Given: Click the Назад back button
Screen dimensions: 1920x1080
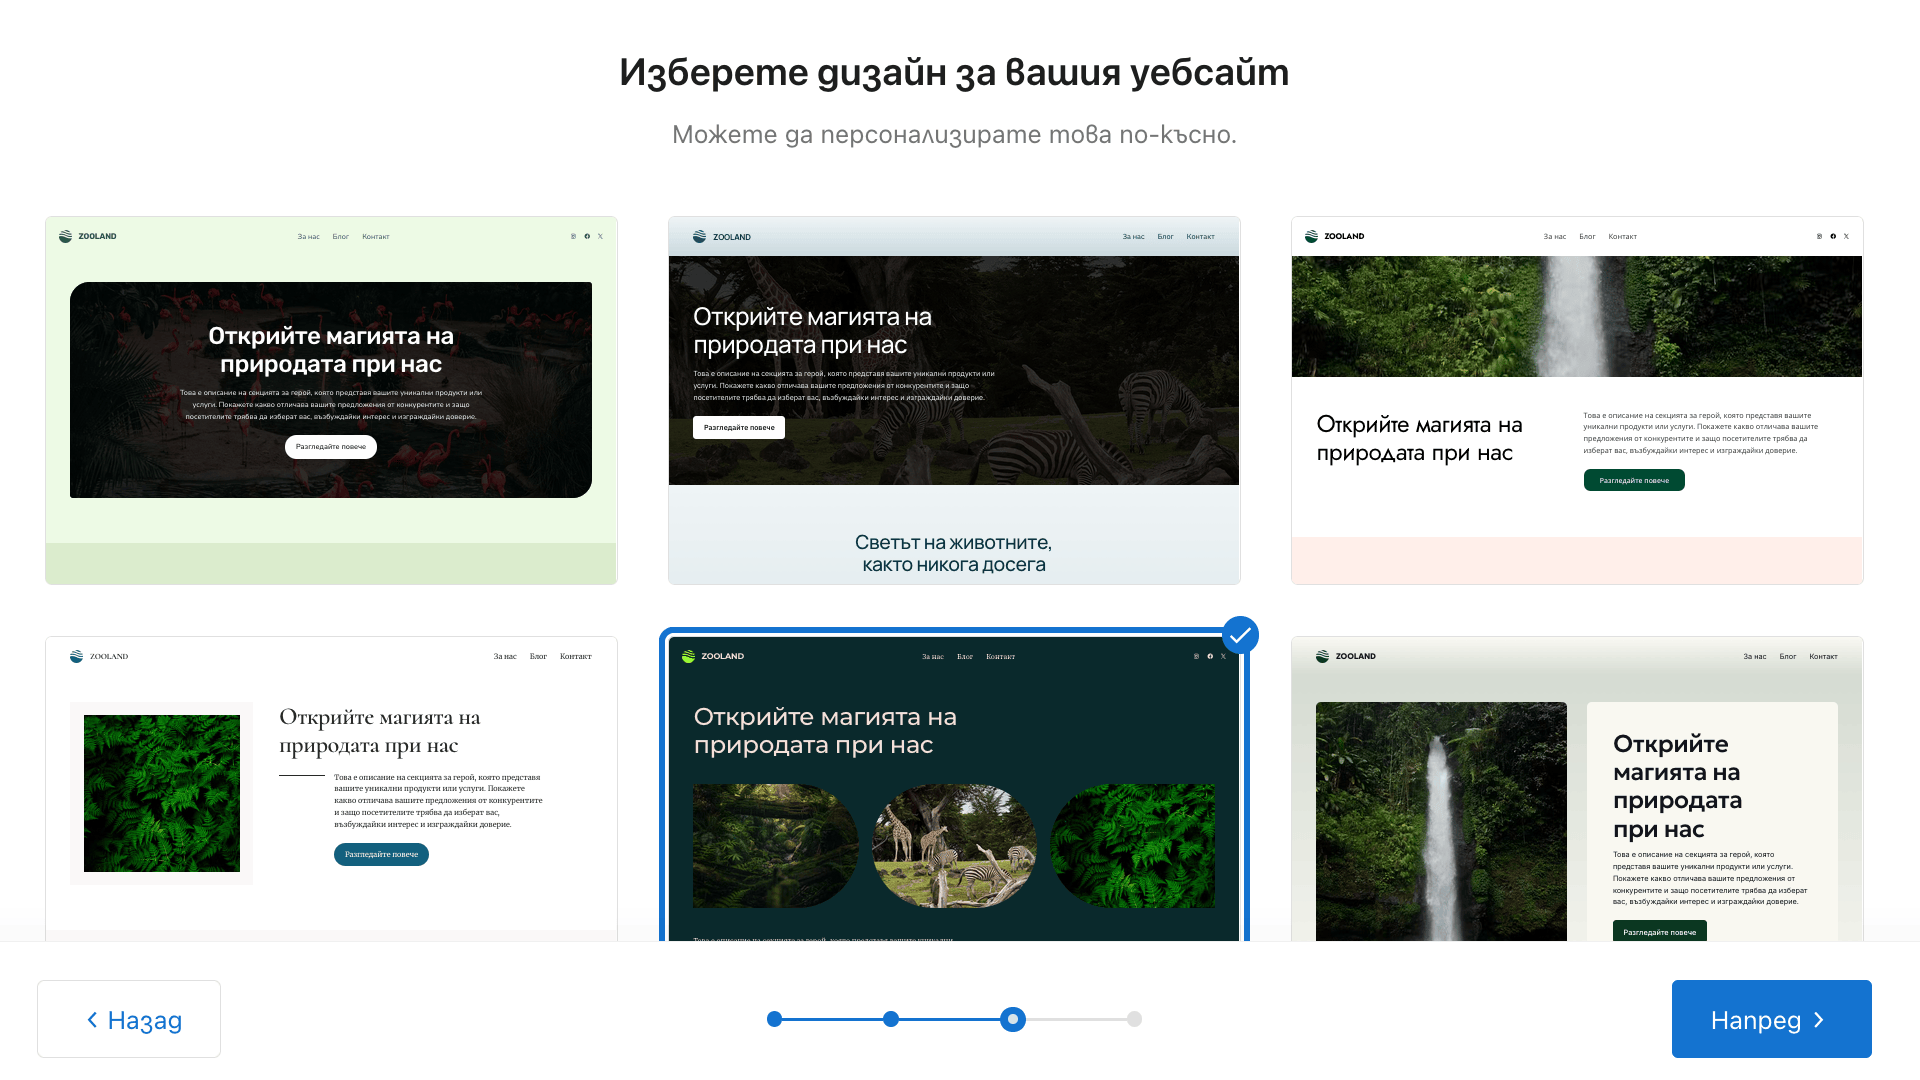Looking at the screenshot, I should coord(129,1019).
